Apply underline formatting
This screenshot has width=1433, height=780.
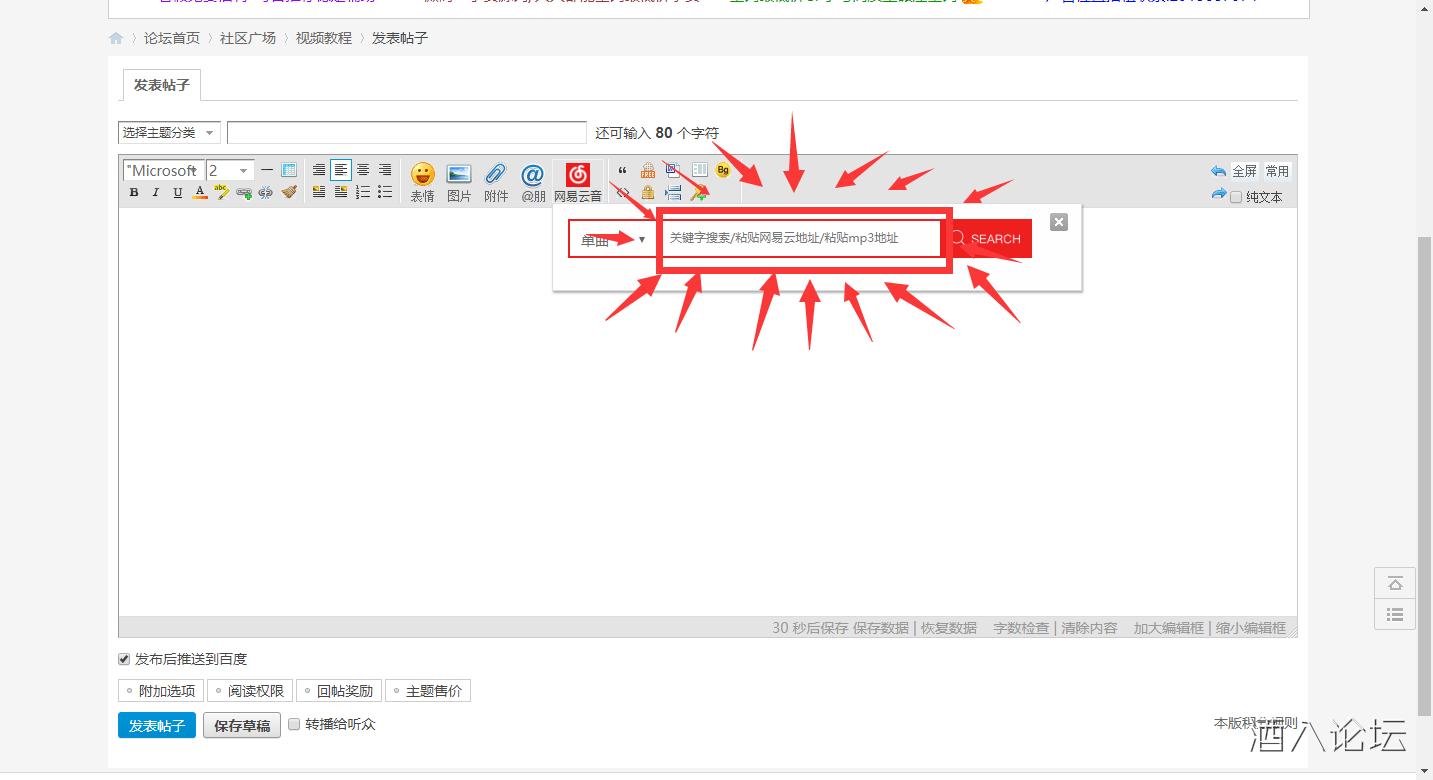tap(178, 193)
